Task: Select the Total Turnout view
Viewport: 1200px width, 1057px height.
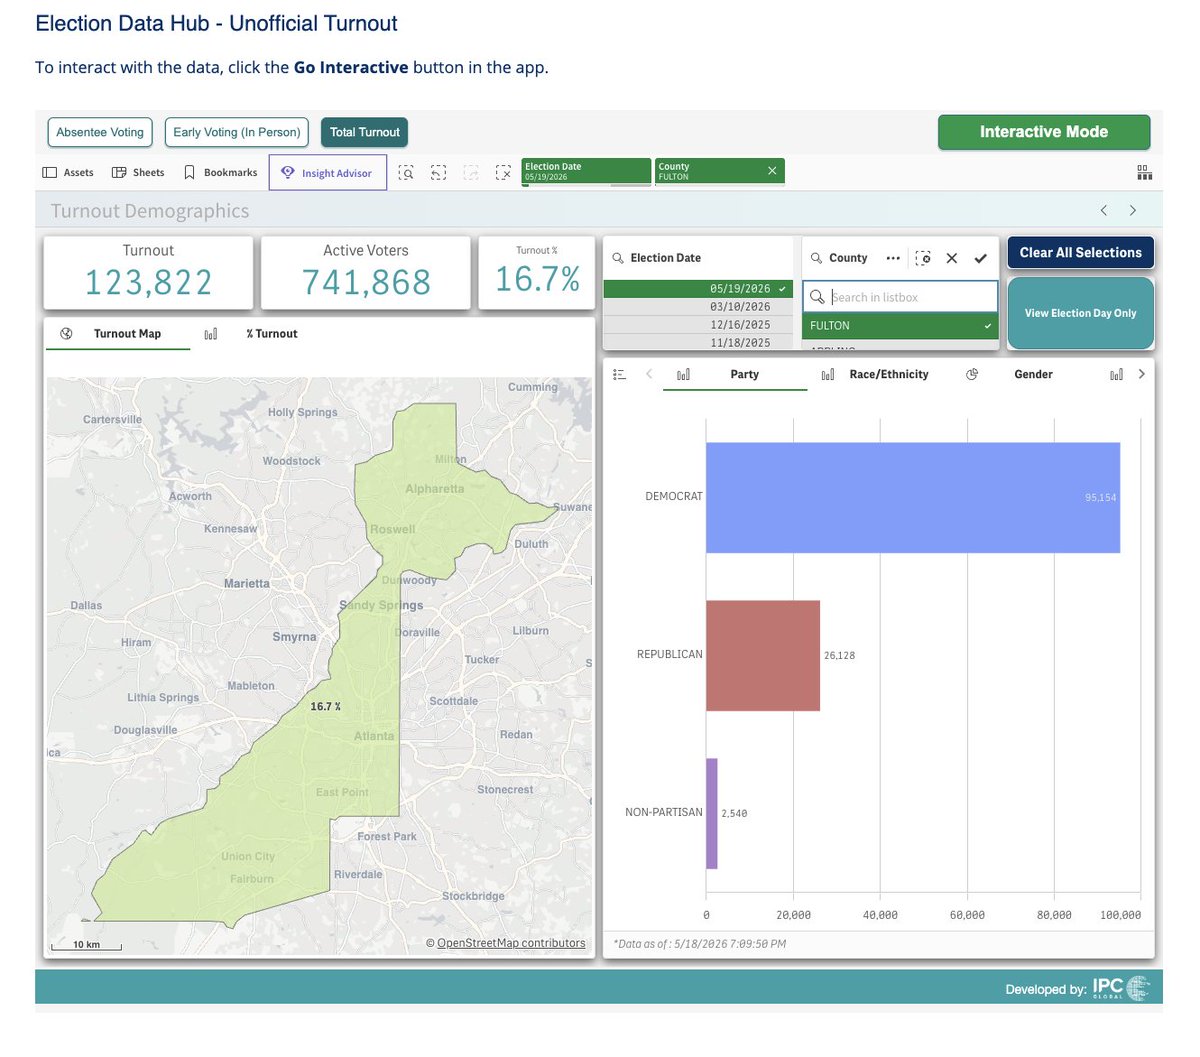Action: pyautogui.click(x=365, y=132)
